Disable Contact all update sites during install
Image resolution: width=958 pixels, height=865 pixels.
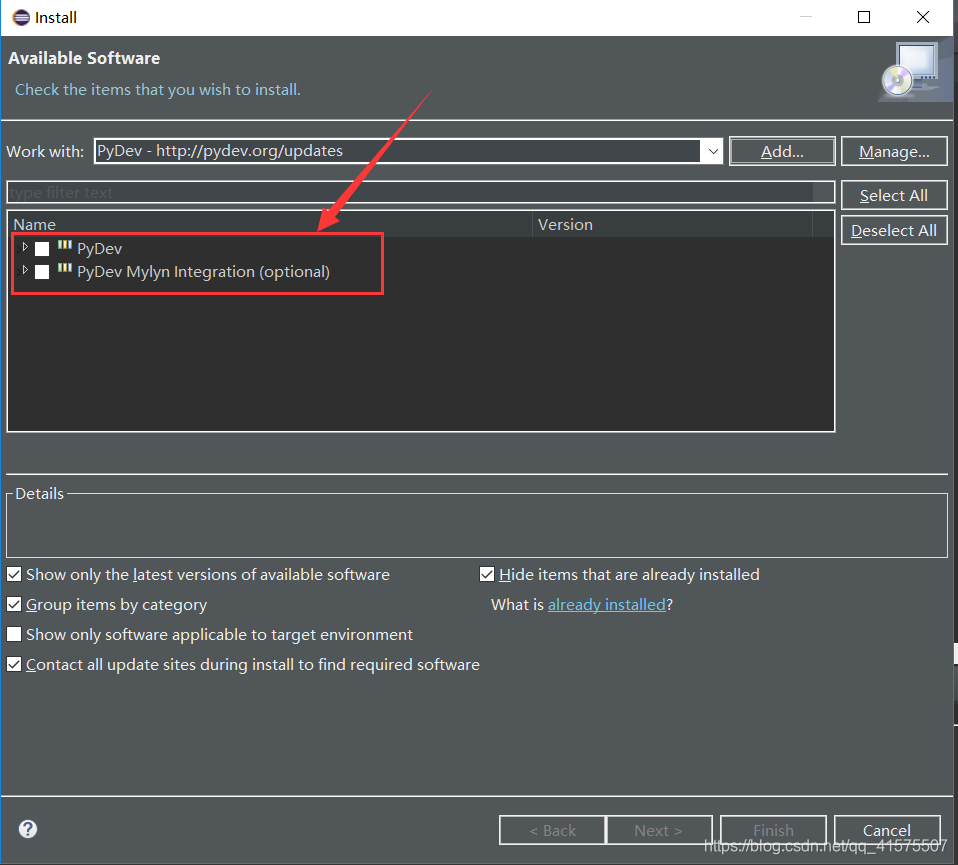(14, 664)
